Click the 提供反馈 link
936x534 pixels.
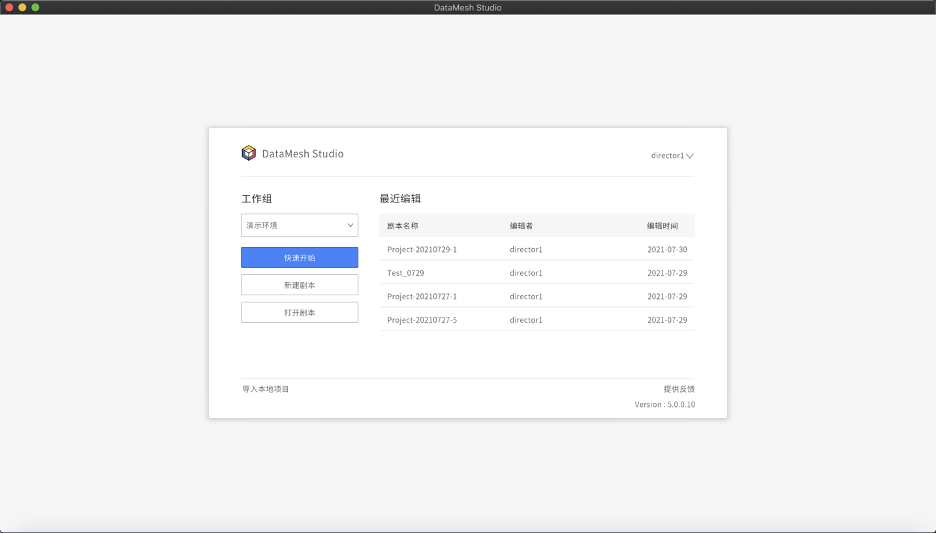pos(679,389)
